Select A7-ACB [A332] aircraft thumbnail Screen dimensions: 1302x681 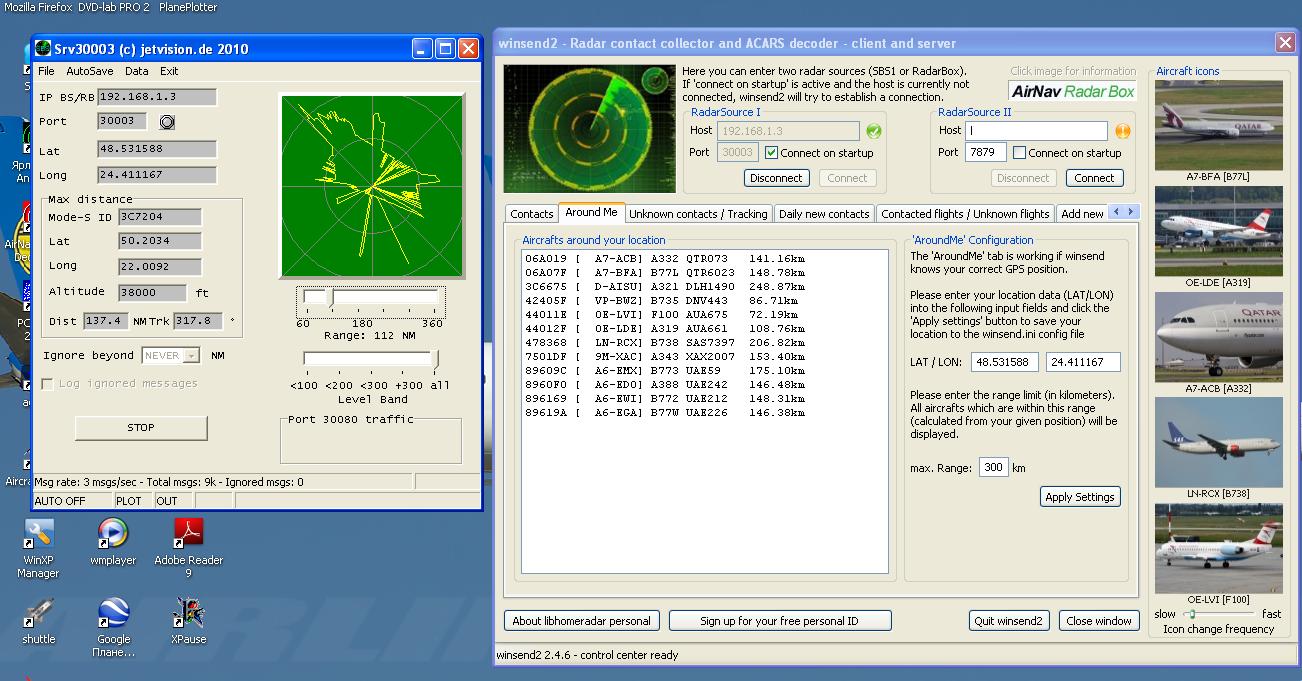pos(1218,337)
